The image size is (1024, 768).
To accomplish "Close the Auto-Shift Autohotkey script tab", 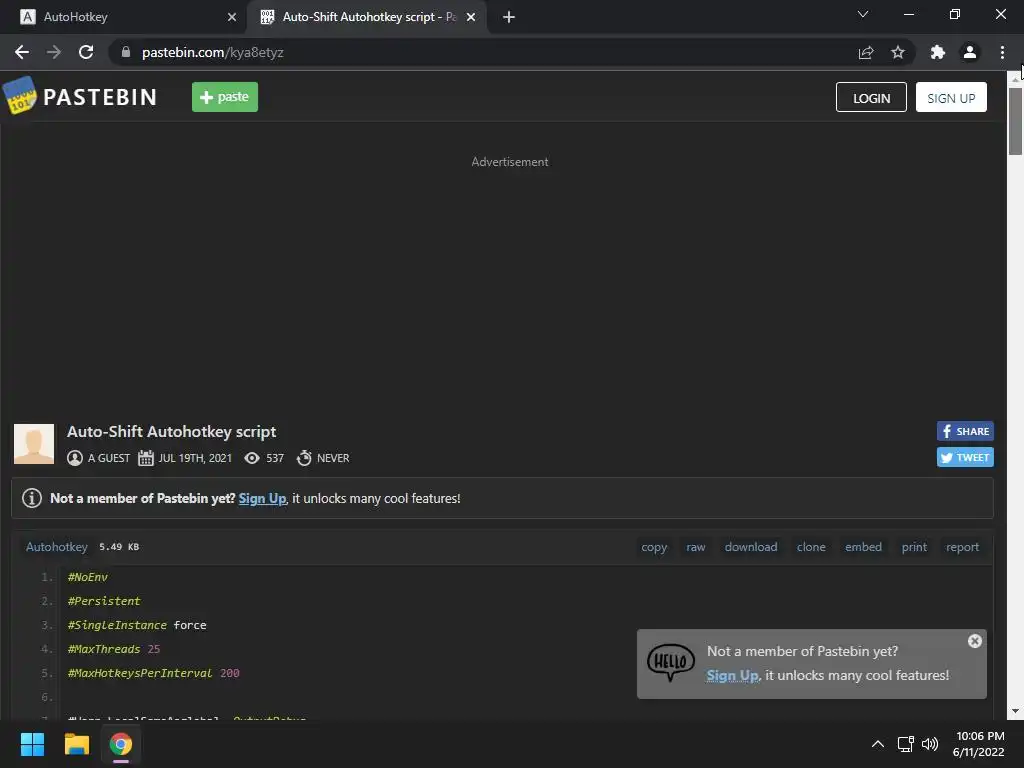I will tap(471, 17).
